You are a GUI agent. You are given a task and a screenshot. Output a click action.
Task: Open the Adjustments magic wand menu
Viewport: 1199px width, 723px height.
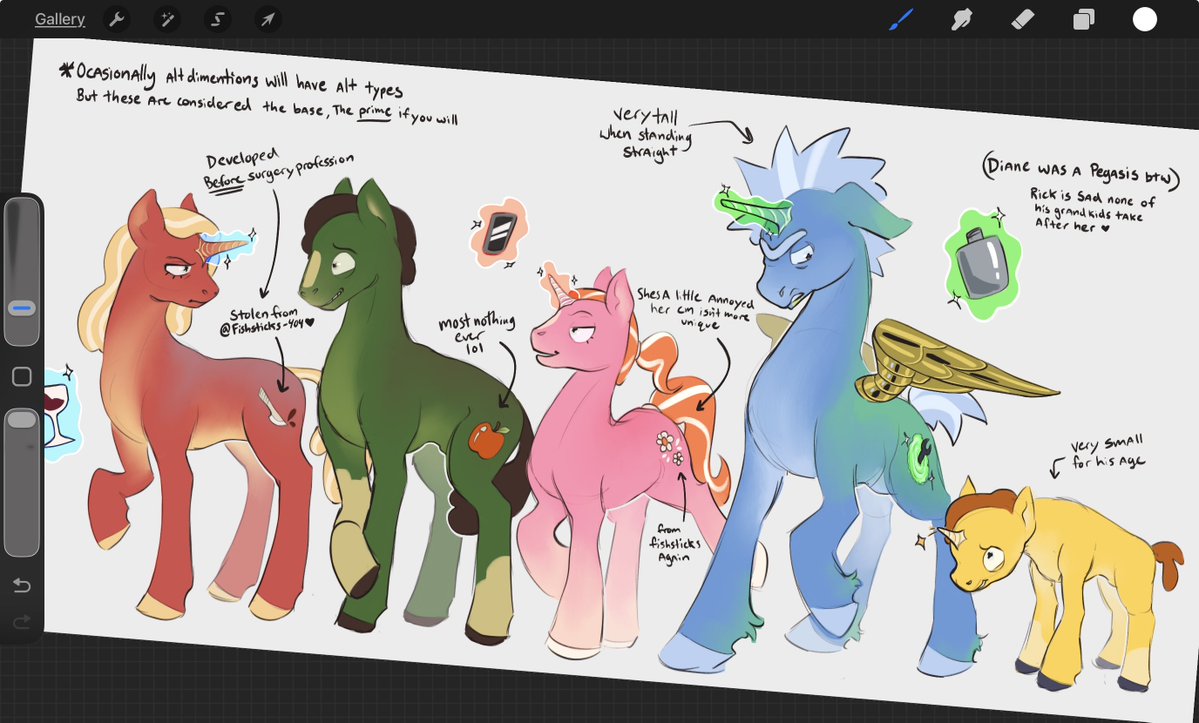[x=167, y=19]
